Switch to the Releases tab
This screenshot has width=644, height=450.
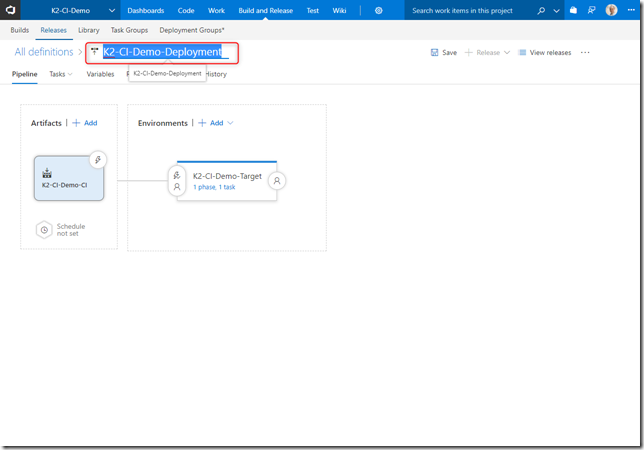53,30
